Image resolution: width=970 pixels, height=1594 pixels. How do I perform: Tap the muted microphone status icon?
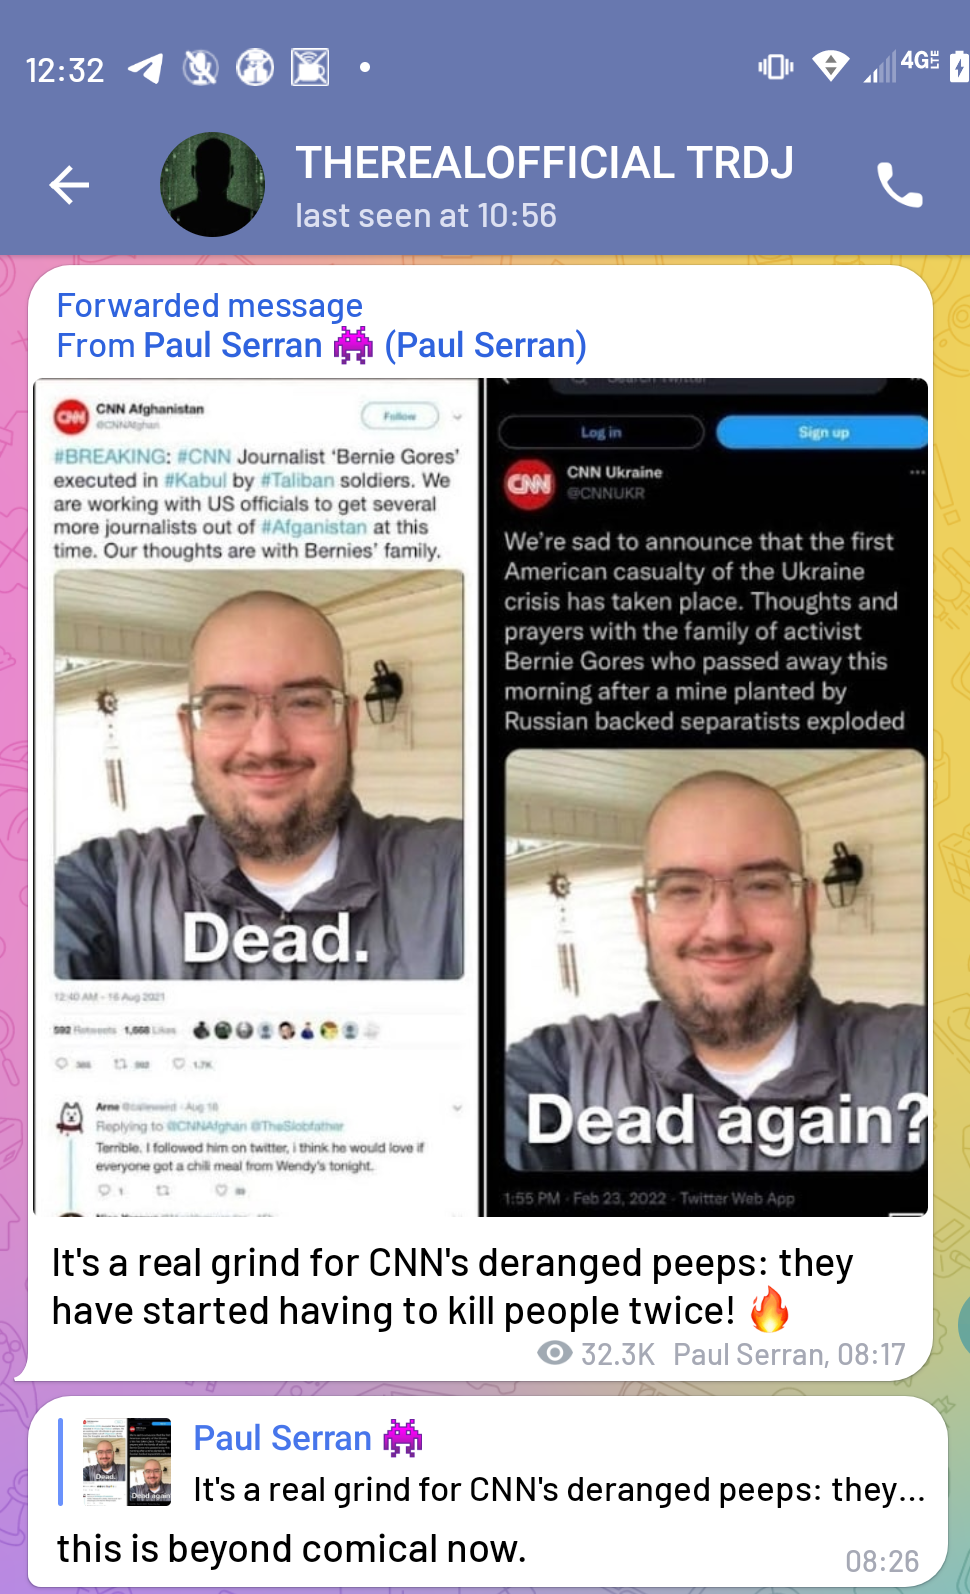(x=201, y=68)
